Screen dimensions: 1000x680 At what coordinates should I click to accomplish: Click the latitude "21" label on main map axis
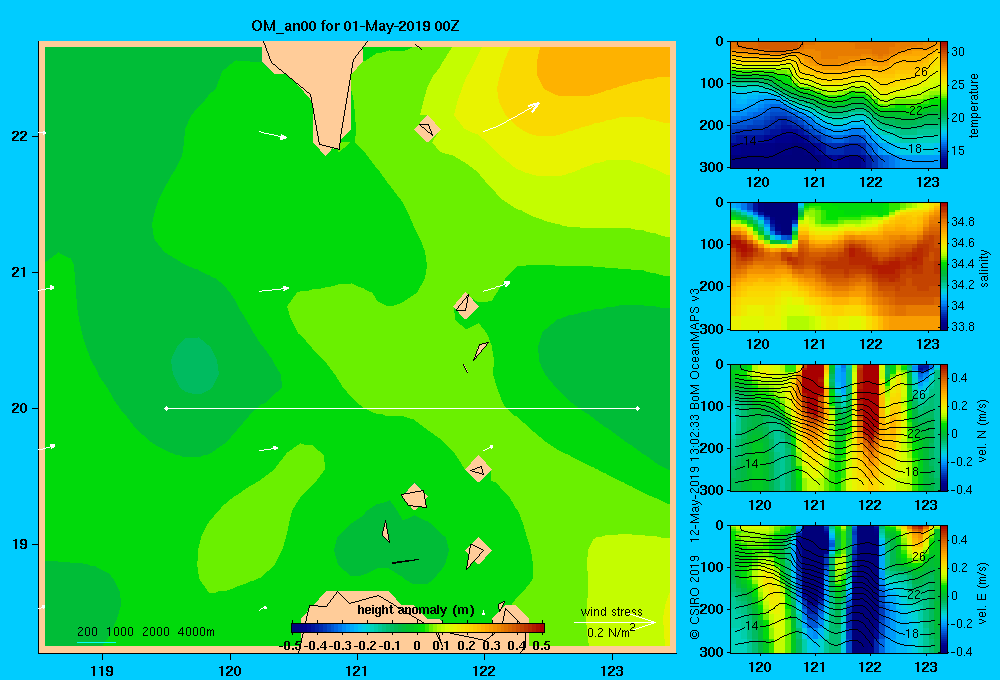(x=19, y=272)
